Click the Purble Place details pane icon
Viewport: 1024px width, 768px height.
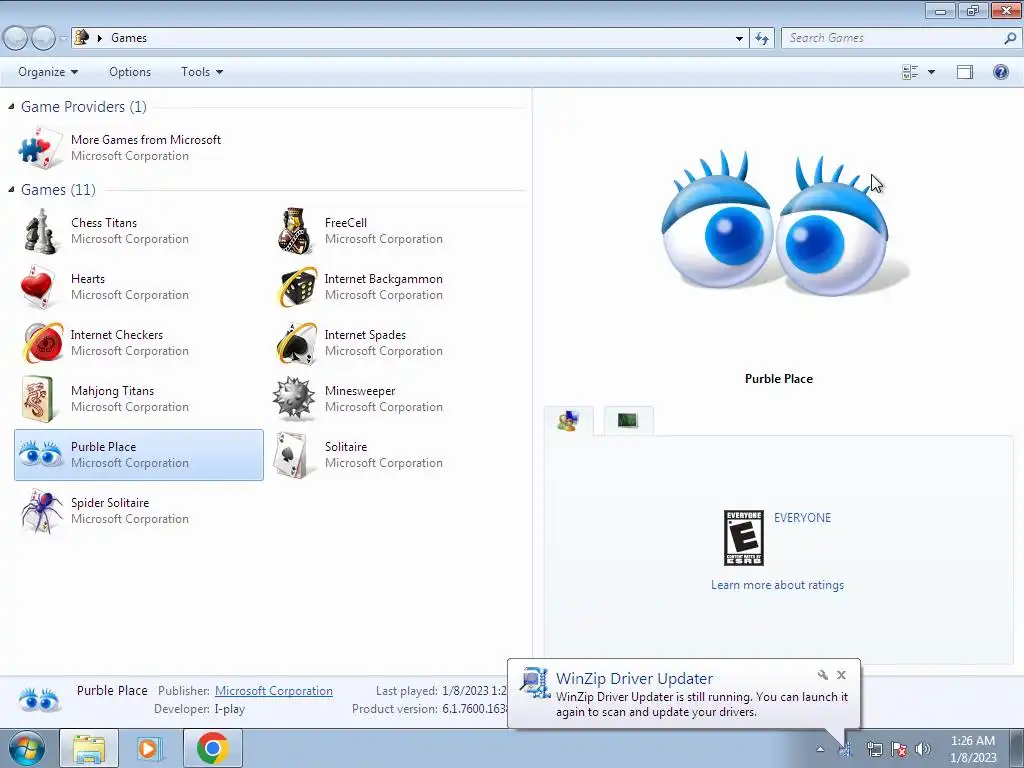click(39, 701)
